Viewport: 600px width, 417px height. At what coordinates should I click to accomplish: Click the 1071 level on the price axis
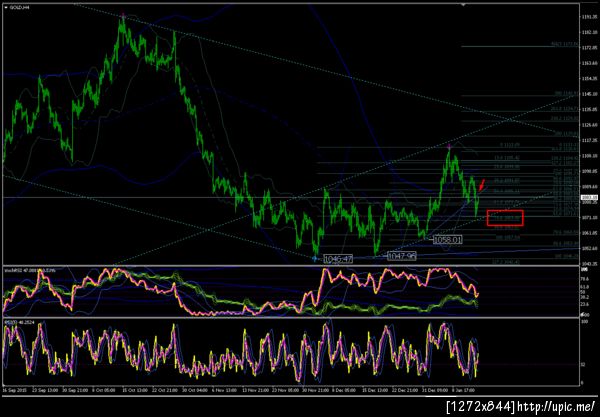(x=589, y=217)
